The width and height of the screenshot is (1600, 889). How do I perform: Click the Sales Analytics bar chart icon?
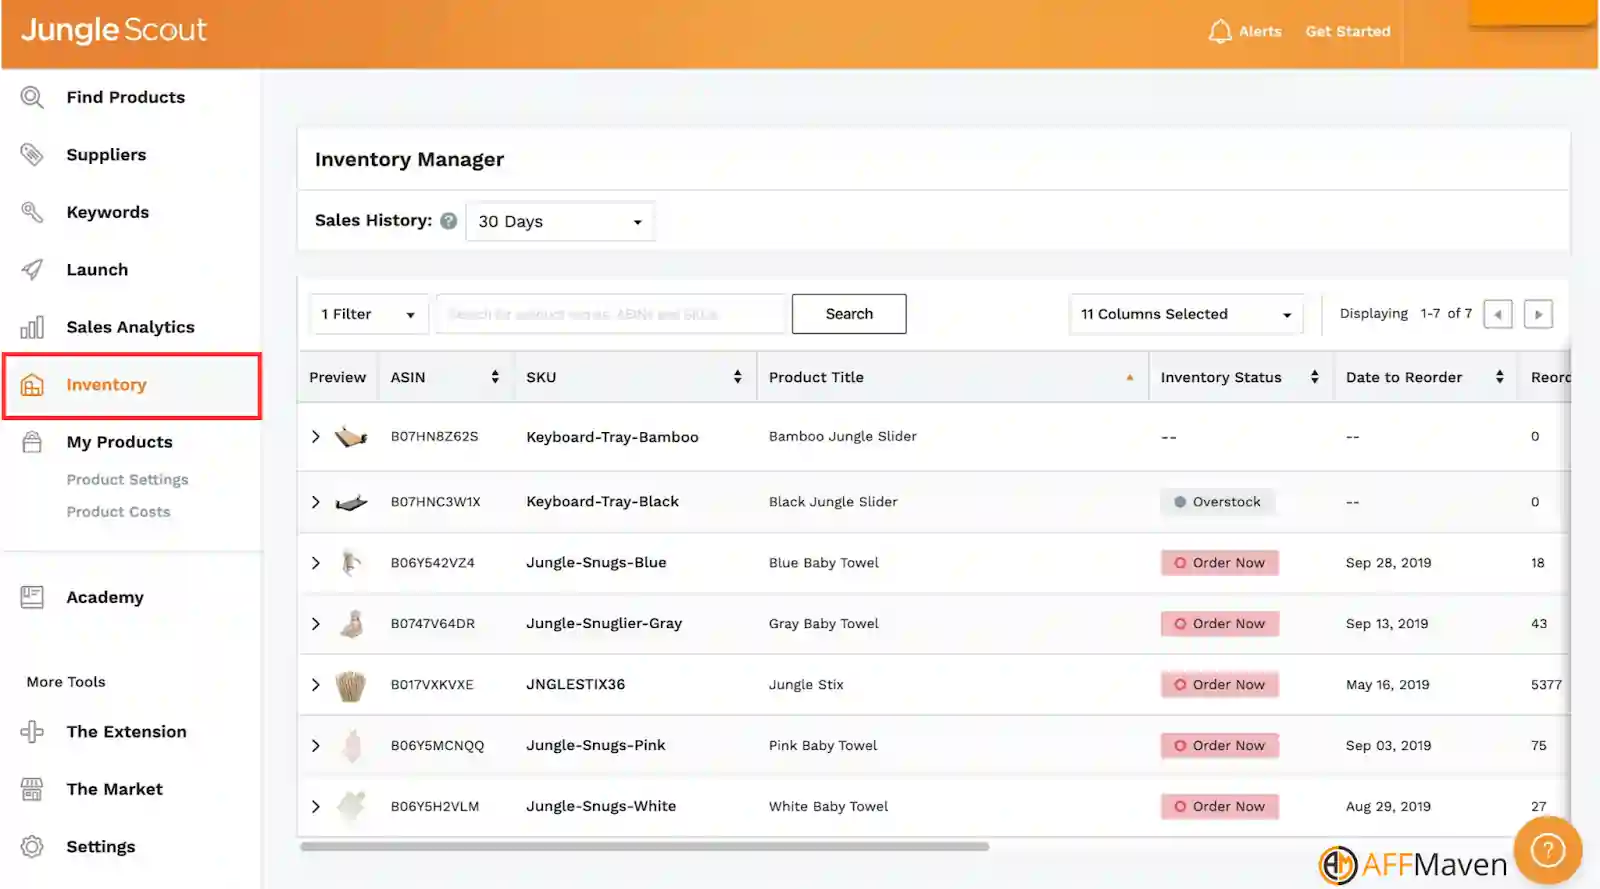pos(32,327)
